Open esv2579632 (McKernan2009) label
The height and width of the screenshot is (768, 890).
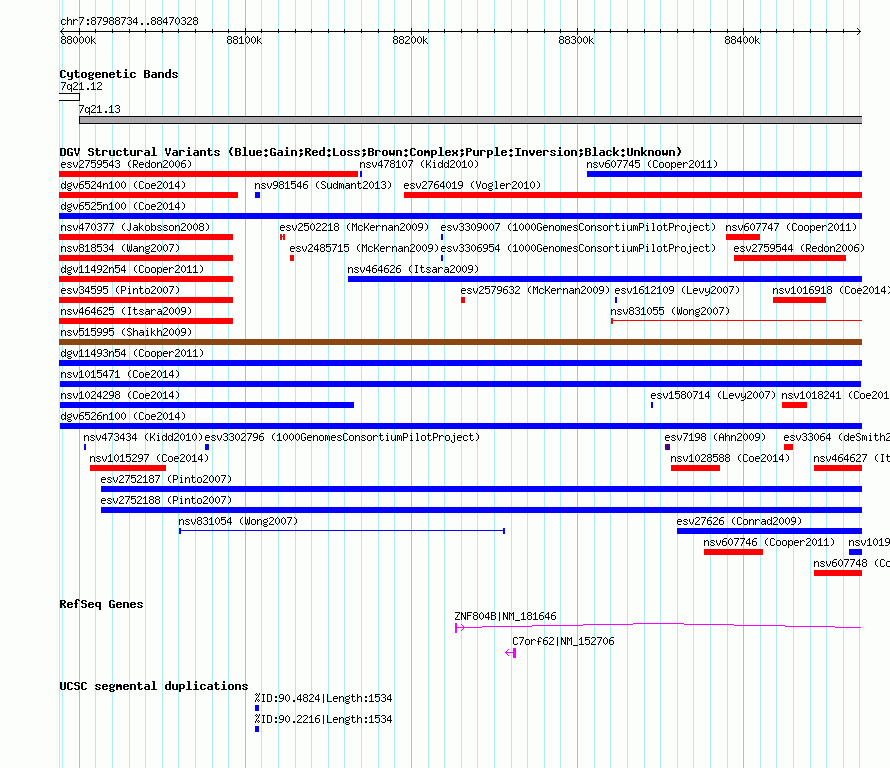(x=535, y=291)
